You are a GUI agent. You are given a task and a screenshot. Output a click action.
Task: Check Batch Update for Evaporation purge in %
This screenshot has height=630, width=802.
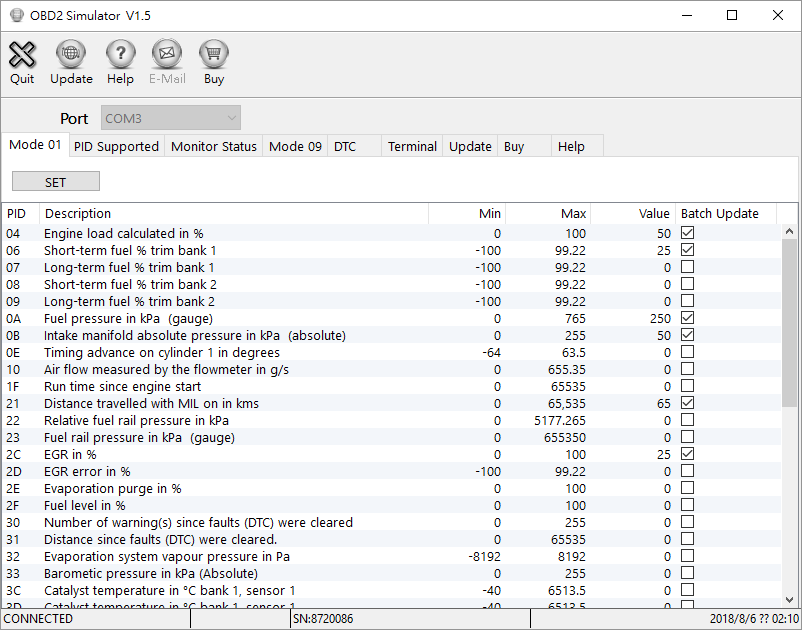pos(687,487)
